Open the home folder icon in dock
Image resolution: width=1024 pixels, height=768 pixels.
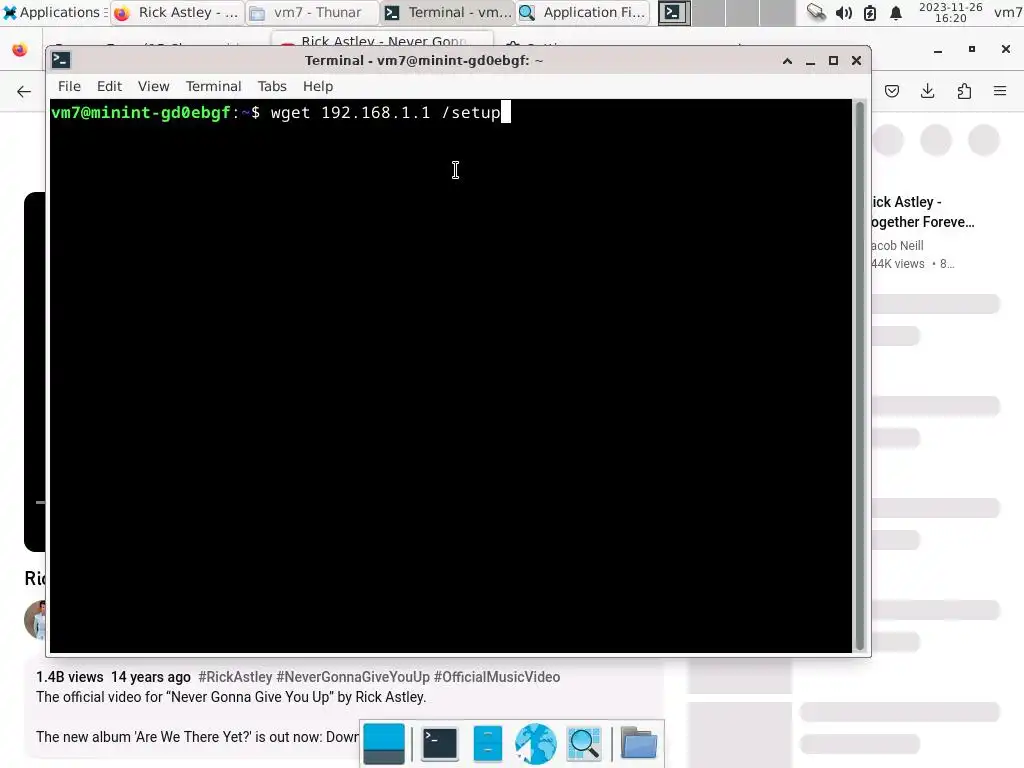[639, 744]
